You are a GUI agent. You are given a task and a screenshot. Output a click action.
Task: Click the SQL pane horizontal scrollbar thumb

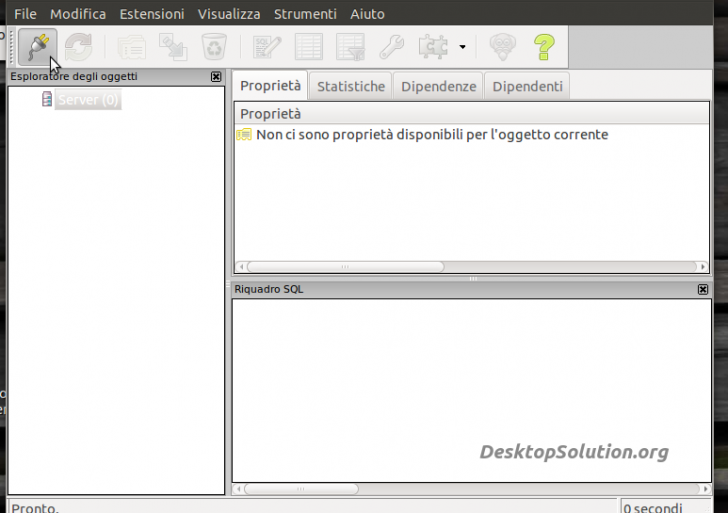click(301, 489)
